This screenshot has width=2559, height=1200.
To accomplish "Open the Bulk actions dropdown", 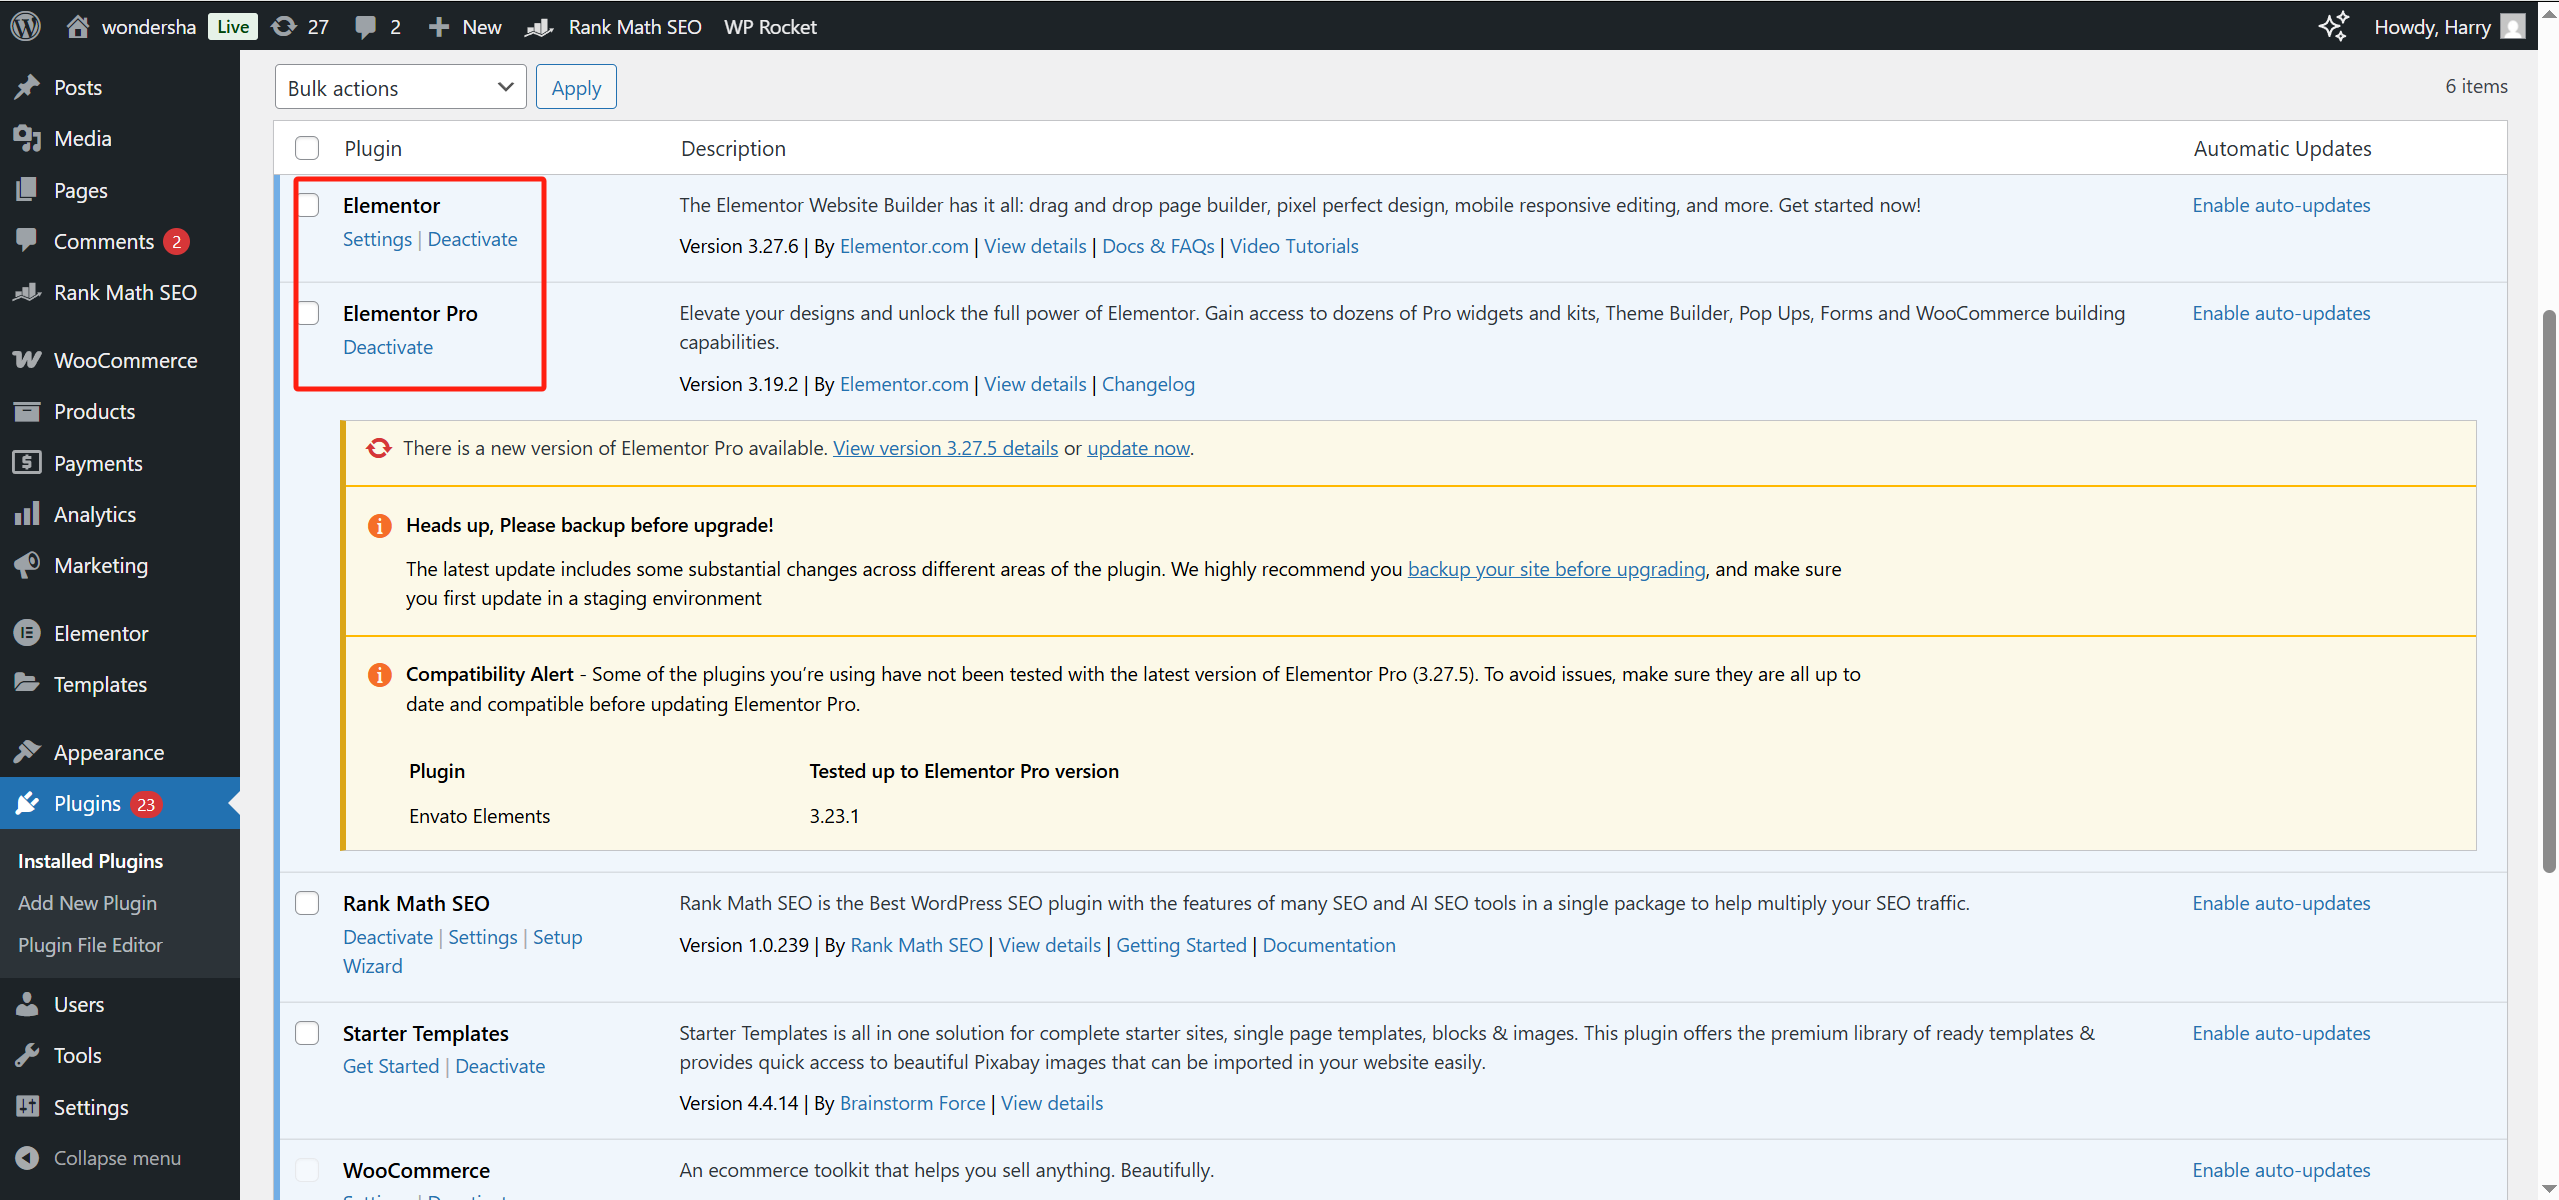I will [x=400, y=88].
